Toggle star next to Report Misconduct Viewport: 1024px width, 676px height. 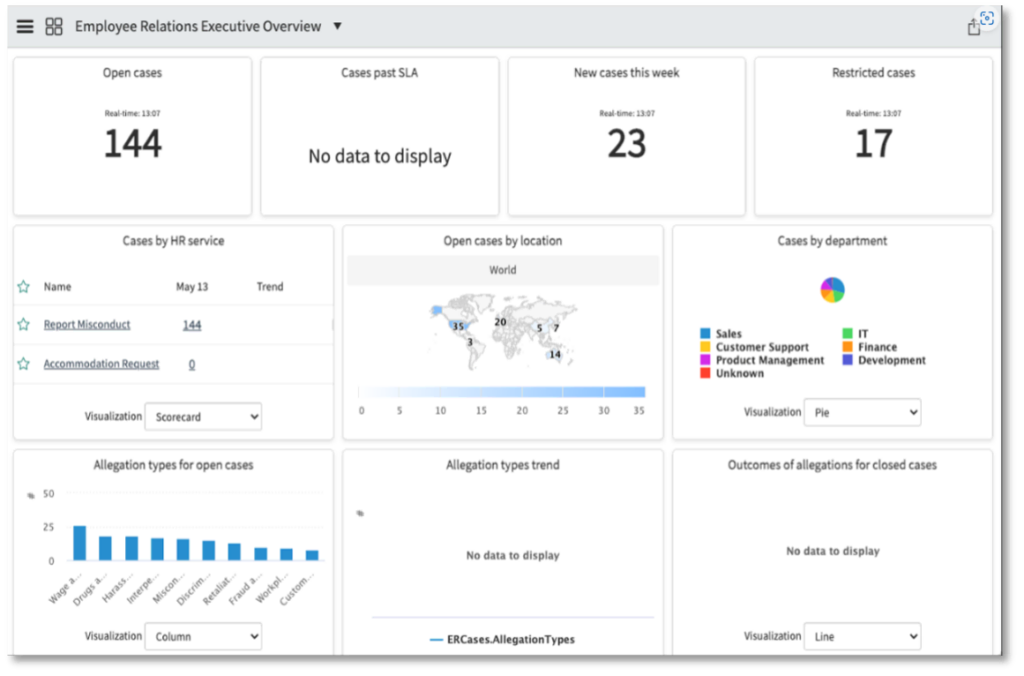point(23,325)
